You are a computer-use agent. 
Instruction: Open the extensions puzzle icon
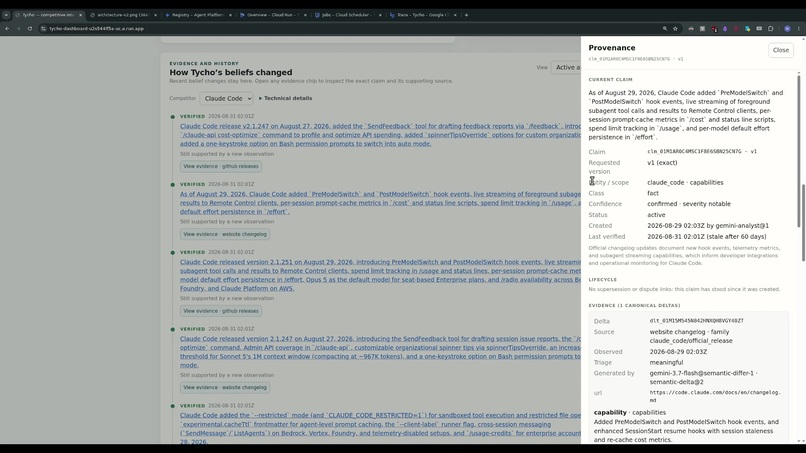pyautogui.click(x=770, y=29)
